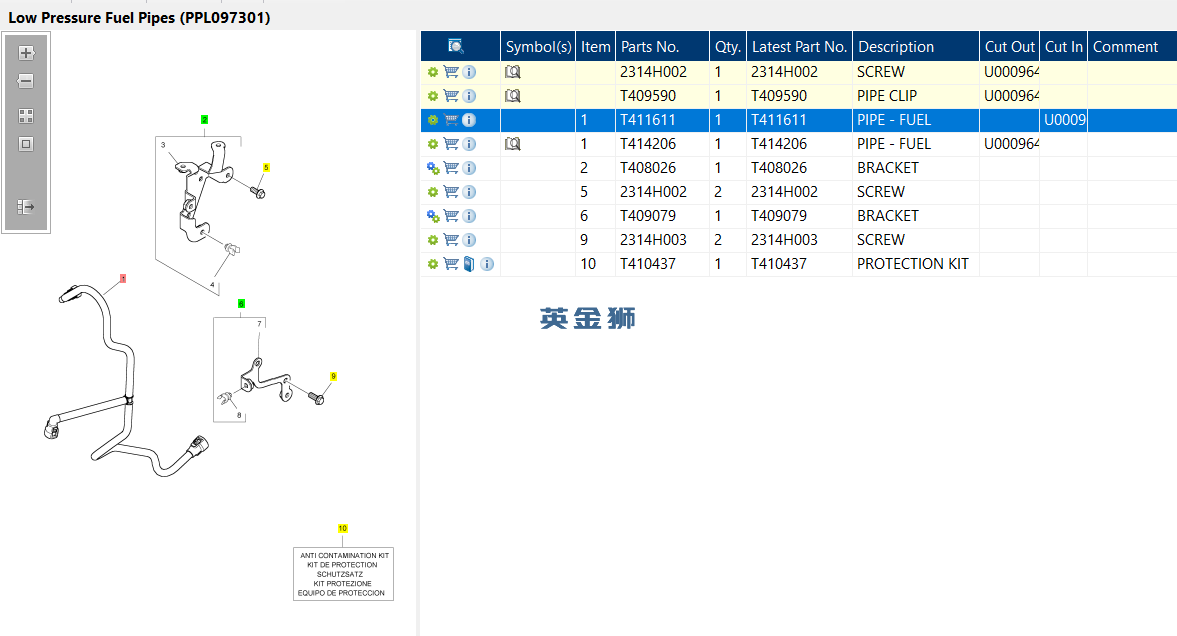Image resolution: width=1177 pixels, height=636 pixels.
Task: Show info for T410437 PROTECTION KIT
Action: click(x=487, y=264)
